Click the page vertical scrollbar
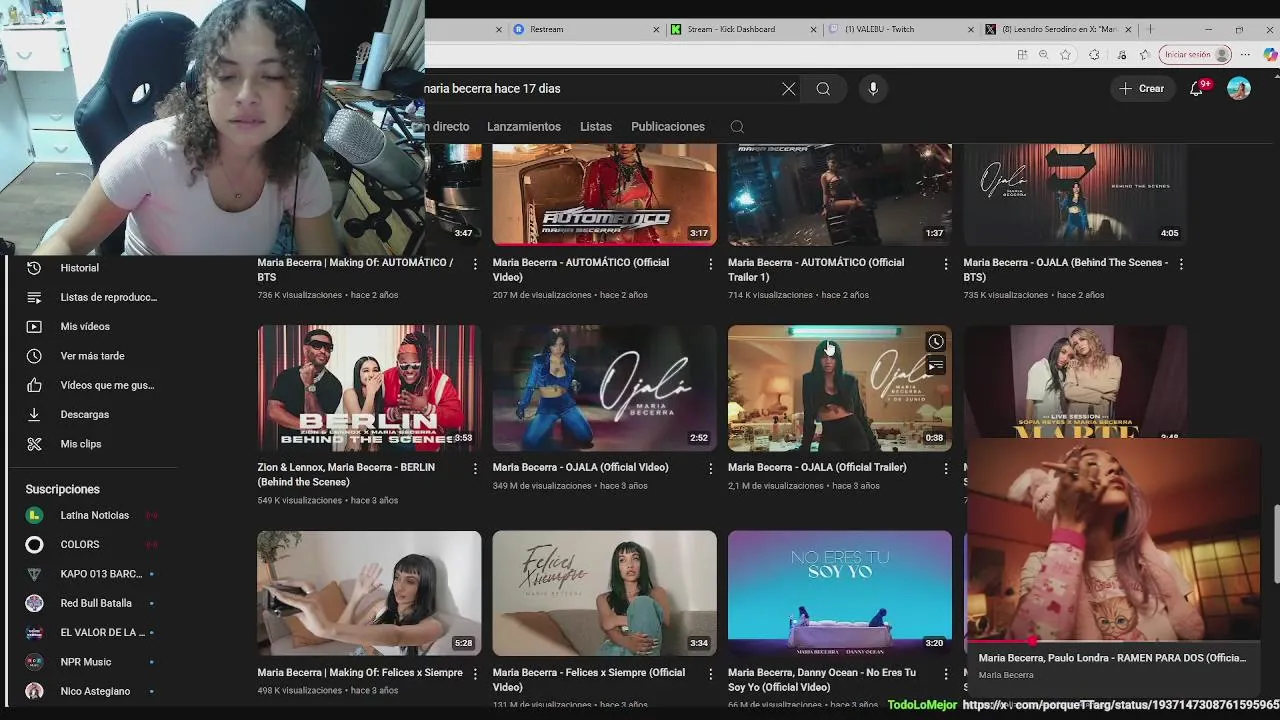This screenshot has height=720, width=1280. pyautogui.click(x=1275, y=545)
